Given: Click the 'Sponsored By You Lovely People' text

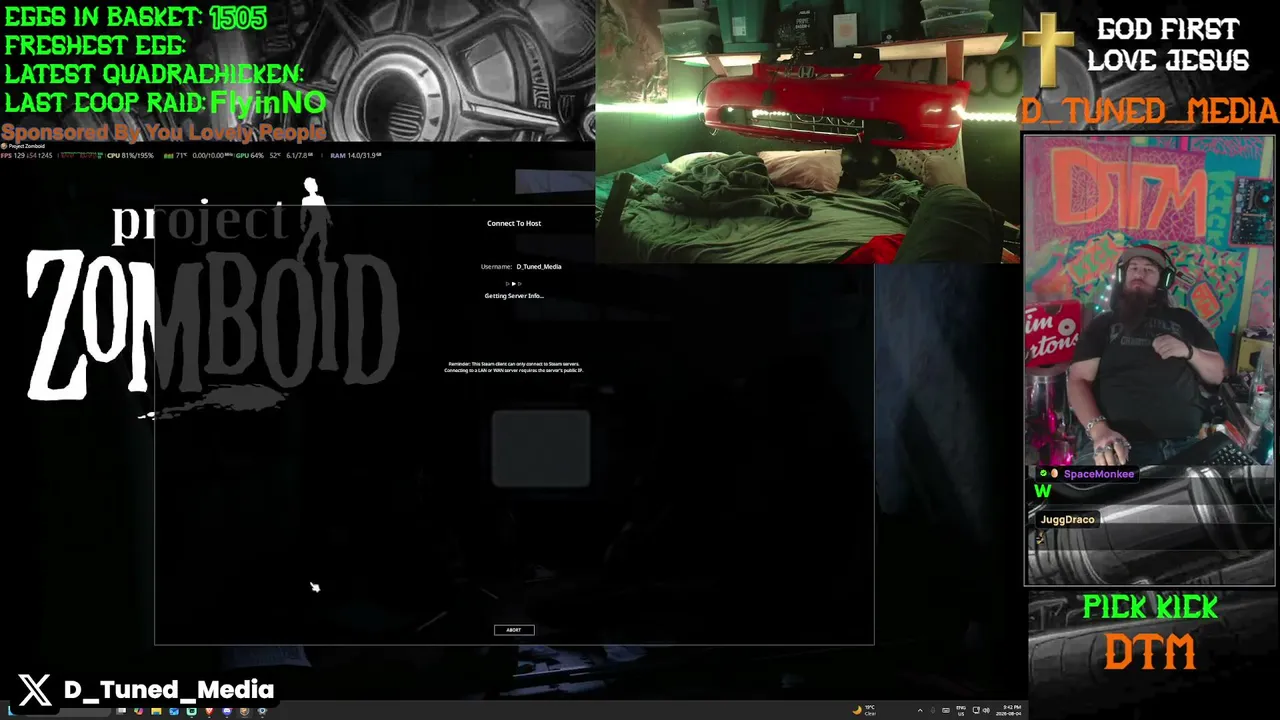Looking at the screenshot, I should (x=163, y=133).
